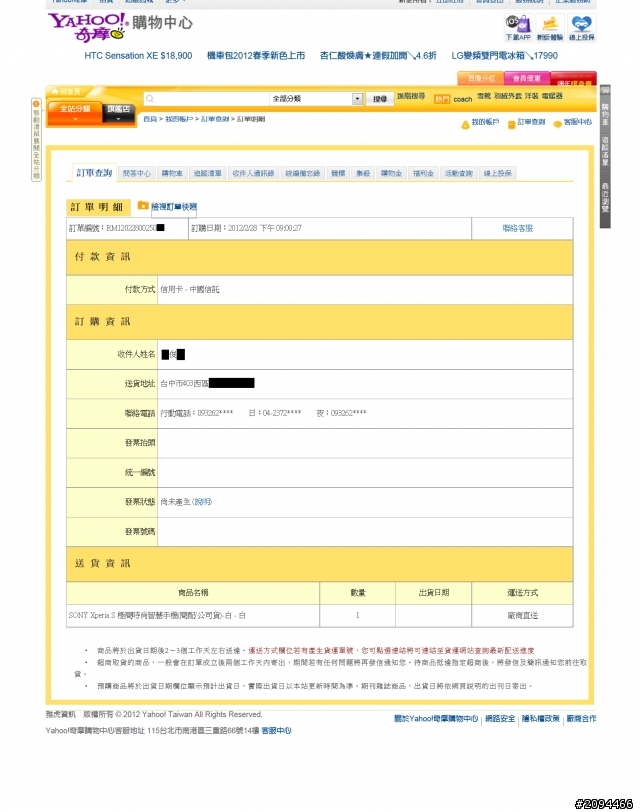The width and height of the screenshot is (640, 812).
Task: Open the 客服中心 header link
Action: pos(577,122)
